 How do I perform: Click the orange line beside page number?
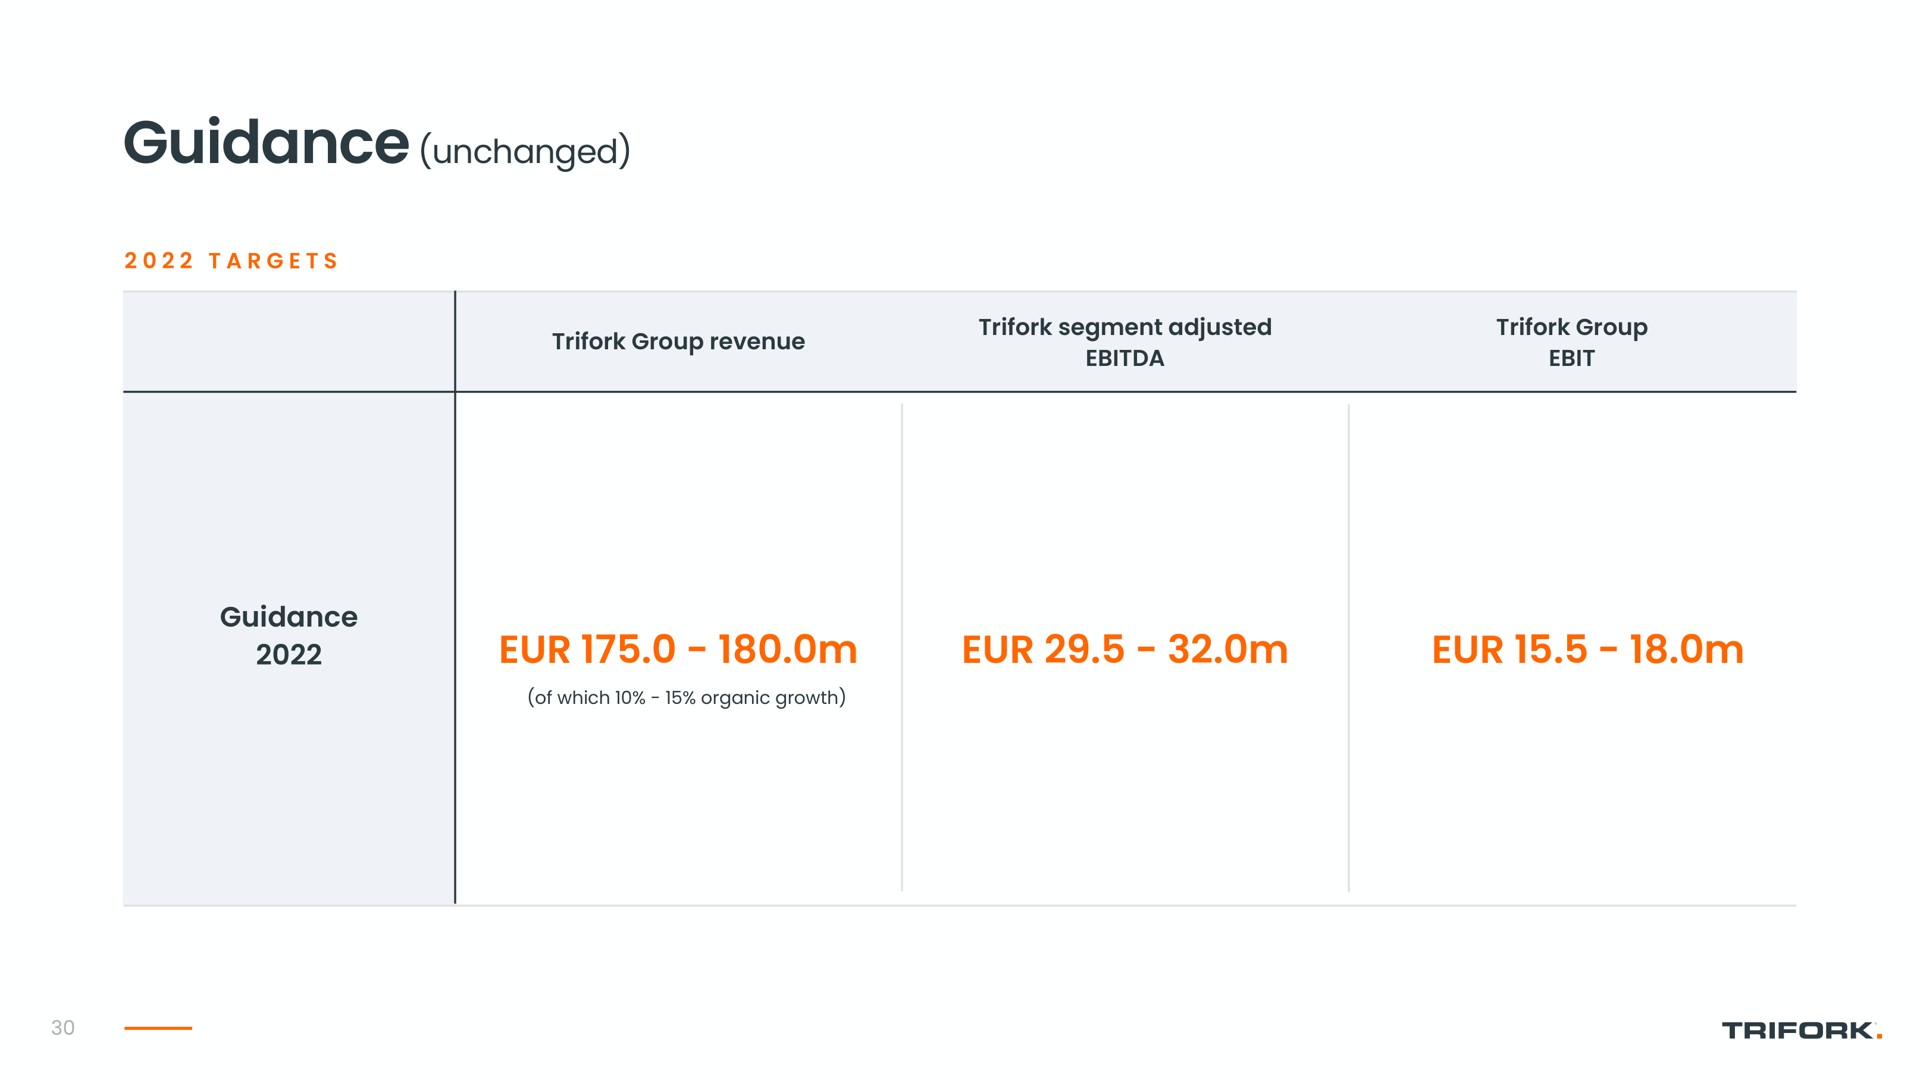158,1028
